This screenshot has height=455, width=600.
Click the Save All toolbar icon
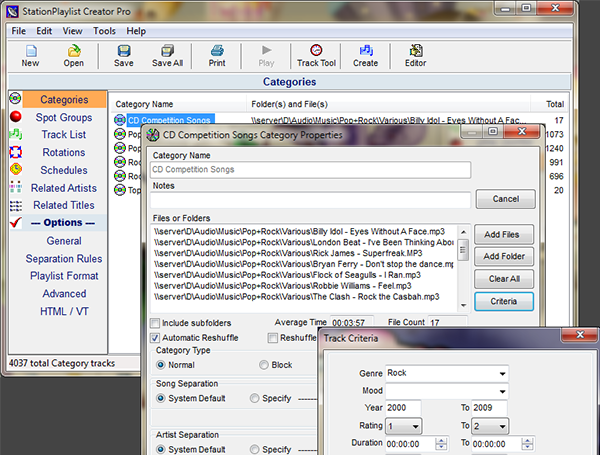(167, 56)
